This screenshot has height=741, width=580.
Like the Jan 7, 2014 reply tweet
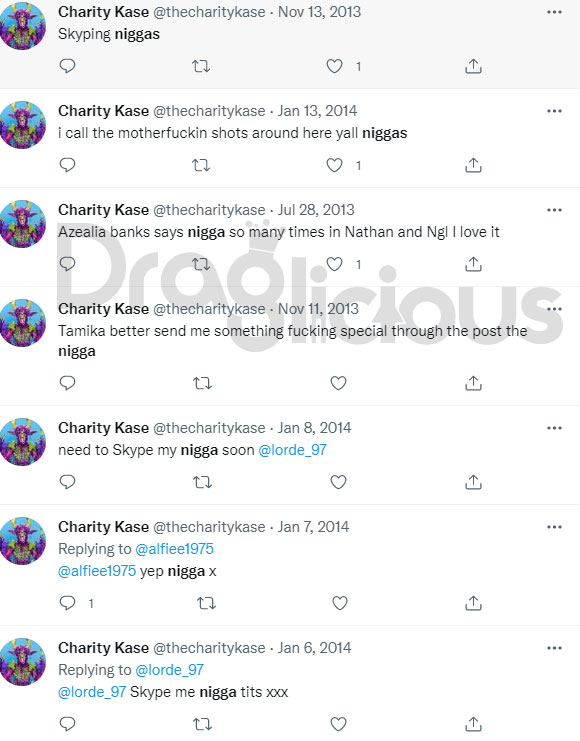click(340, 603)
